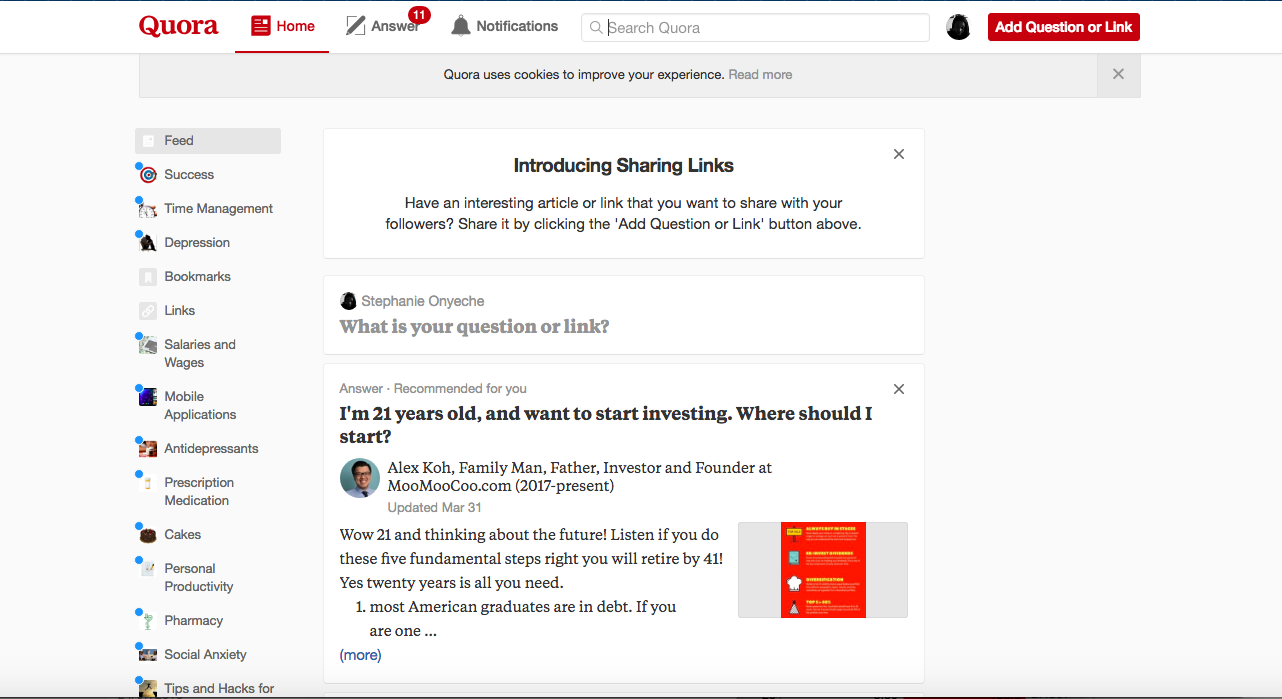Click the small avatar beside Stephanie Onyeche
1282x699 pixels.
pos(348,301)
